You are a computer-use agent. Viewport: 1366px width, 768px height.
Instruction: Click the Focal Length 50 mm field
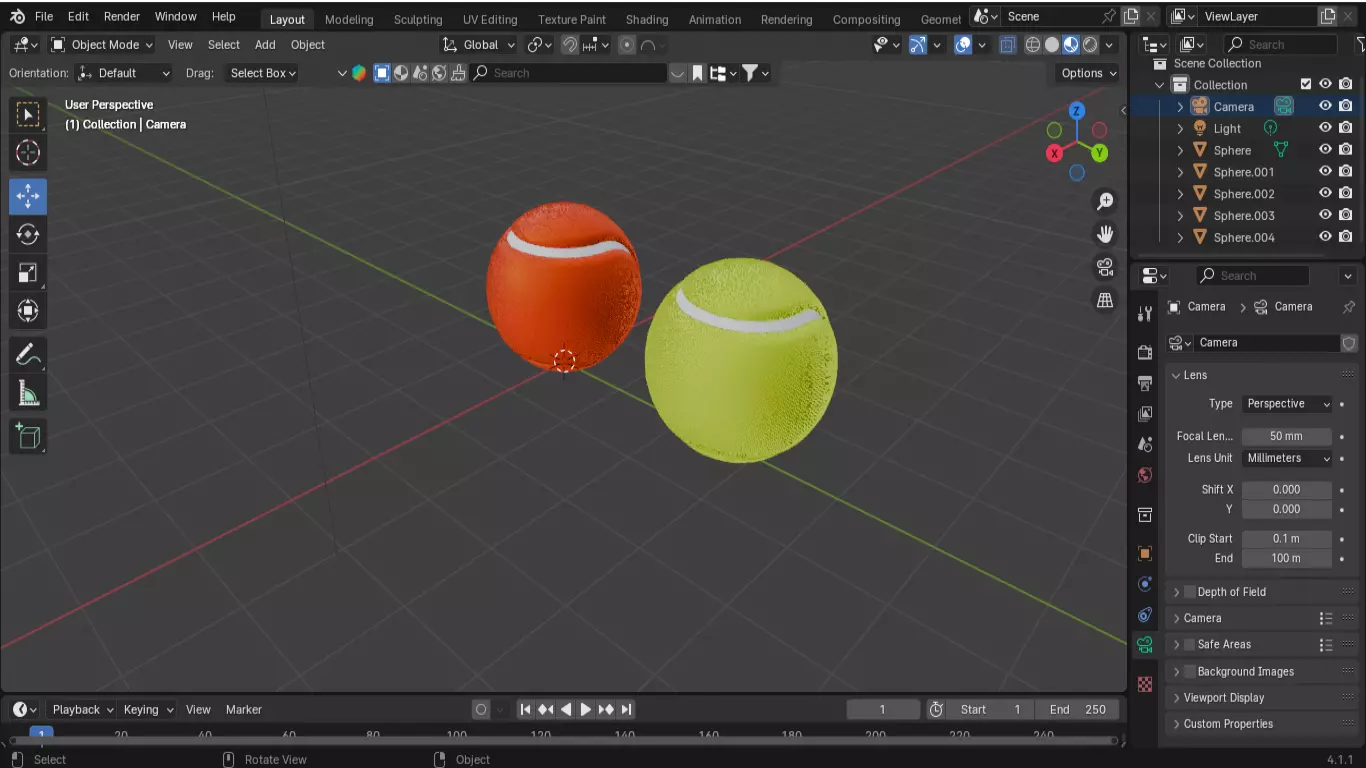coord(1287,436)
